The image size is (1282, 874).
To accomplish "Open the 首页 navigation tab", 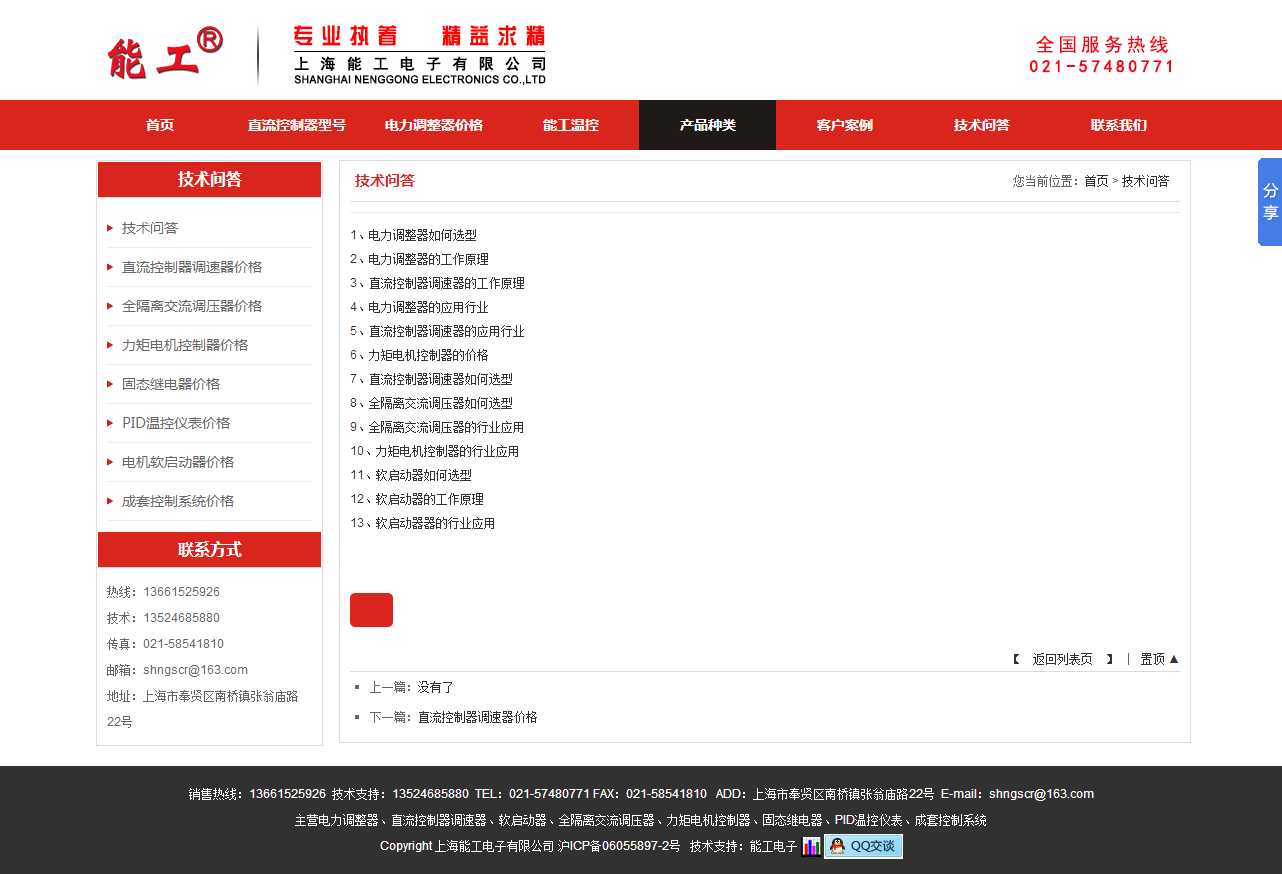I will coord(160,125).
